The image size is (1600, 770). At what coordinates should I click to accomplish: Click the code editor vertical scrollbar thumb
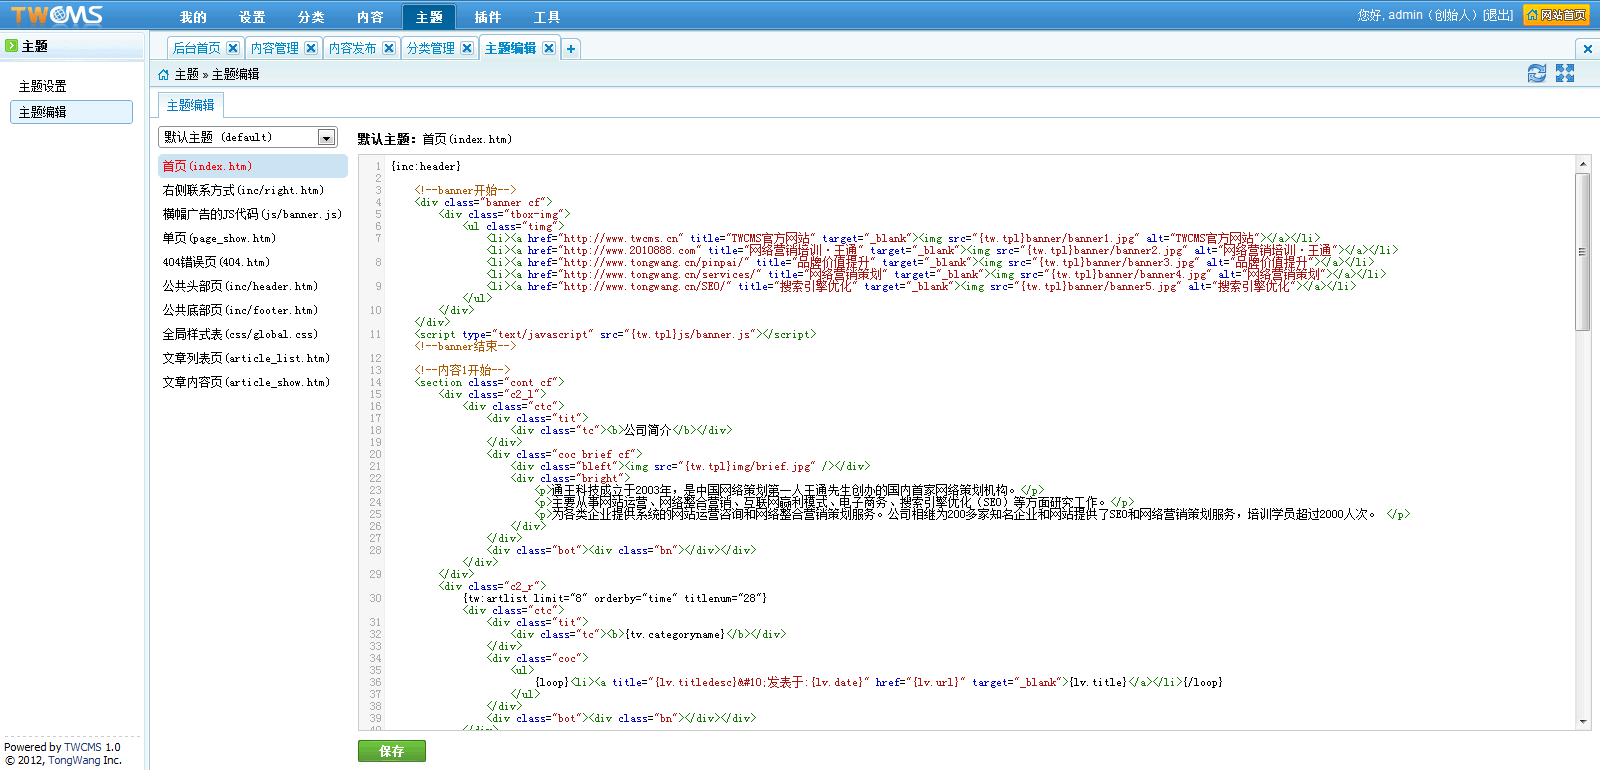[x=1582, y=250]
